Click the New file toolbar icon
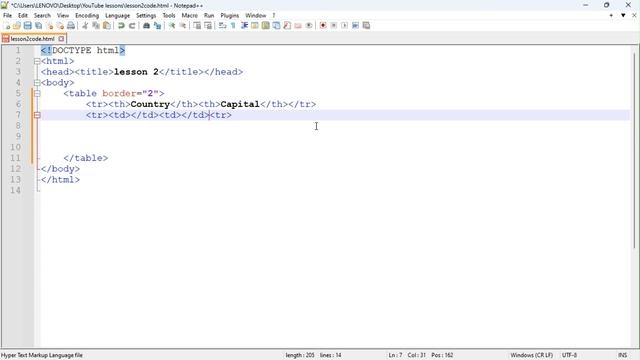This screenshot has width=640, height=360. click(x=7, y=26)
